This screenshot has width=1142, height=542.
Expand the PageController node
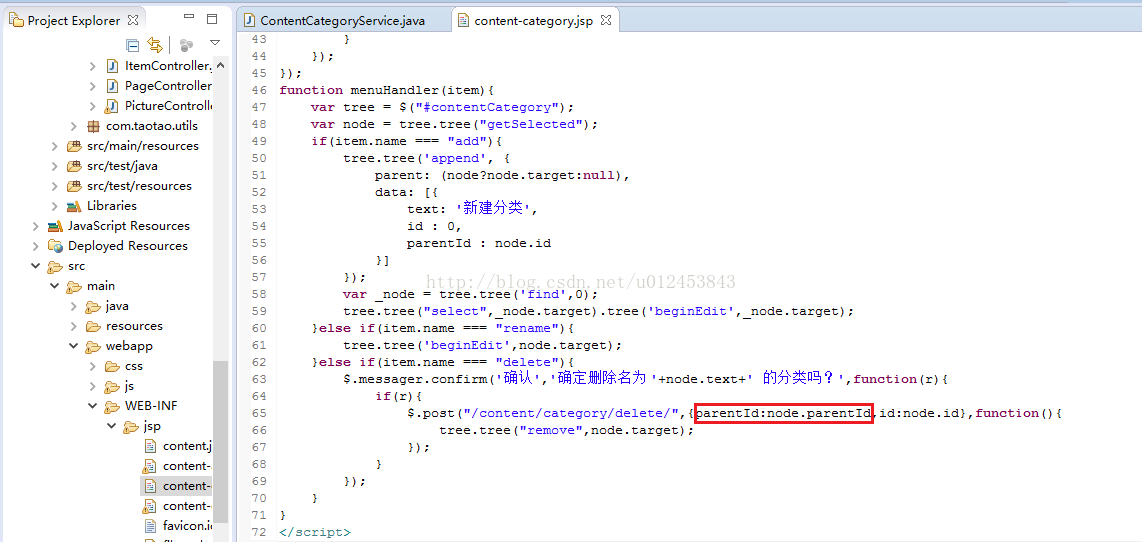click(x=92, y=86)
